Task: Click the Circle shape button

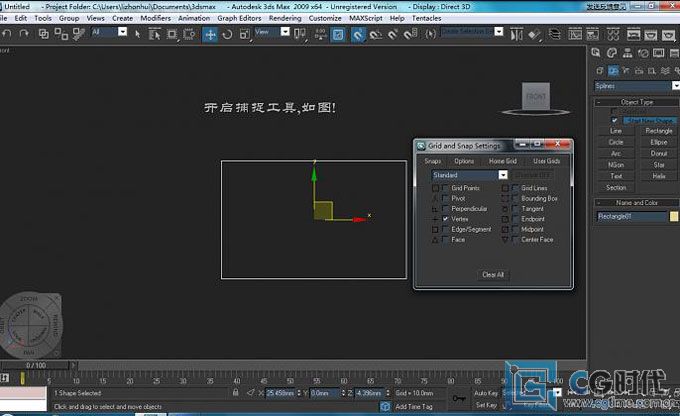Action: coord(616,142)
